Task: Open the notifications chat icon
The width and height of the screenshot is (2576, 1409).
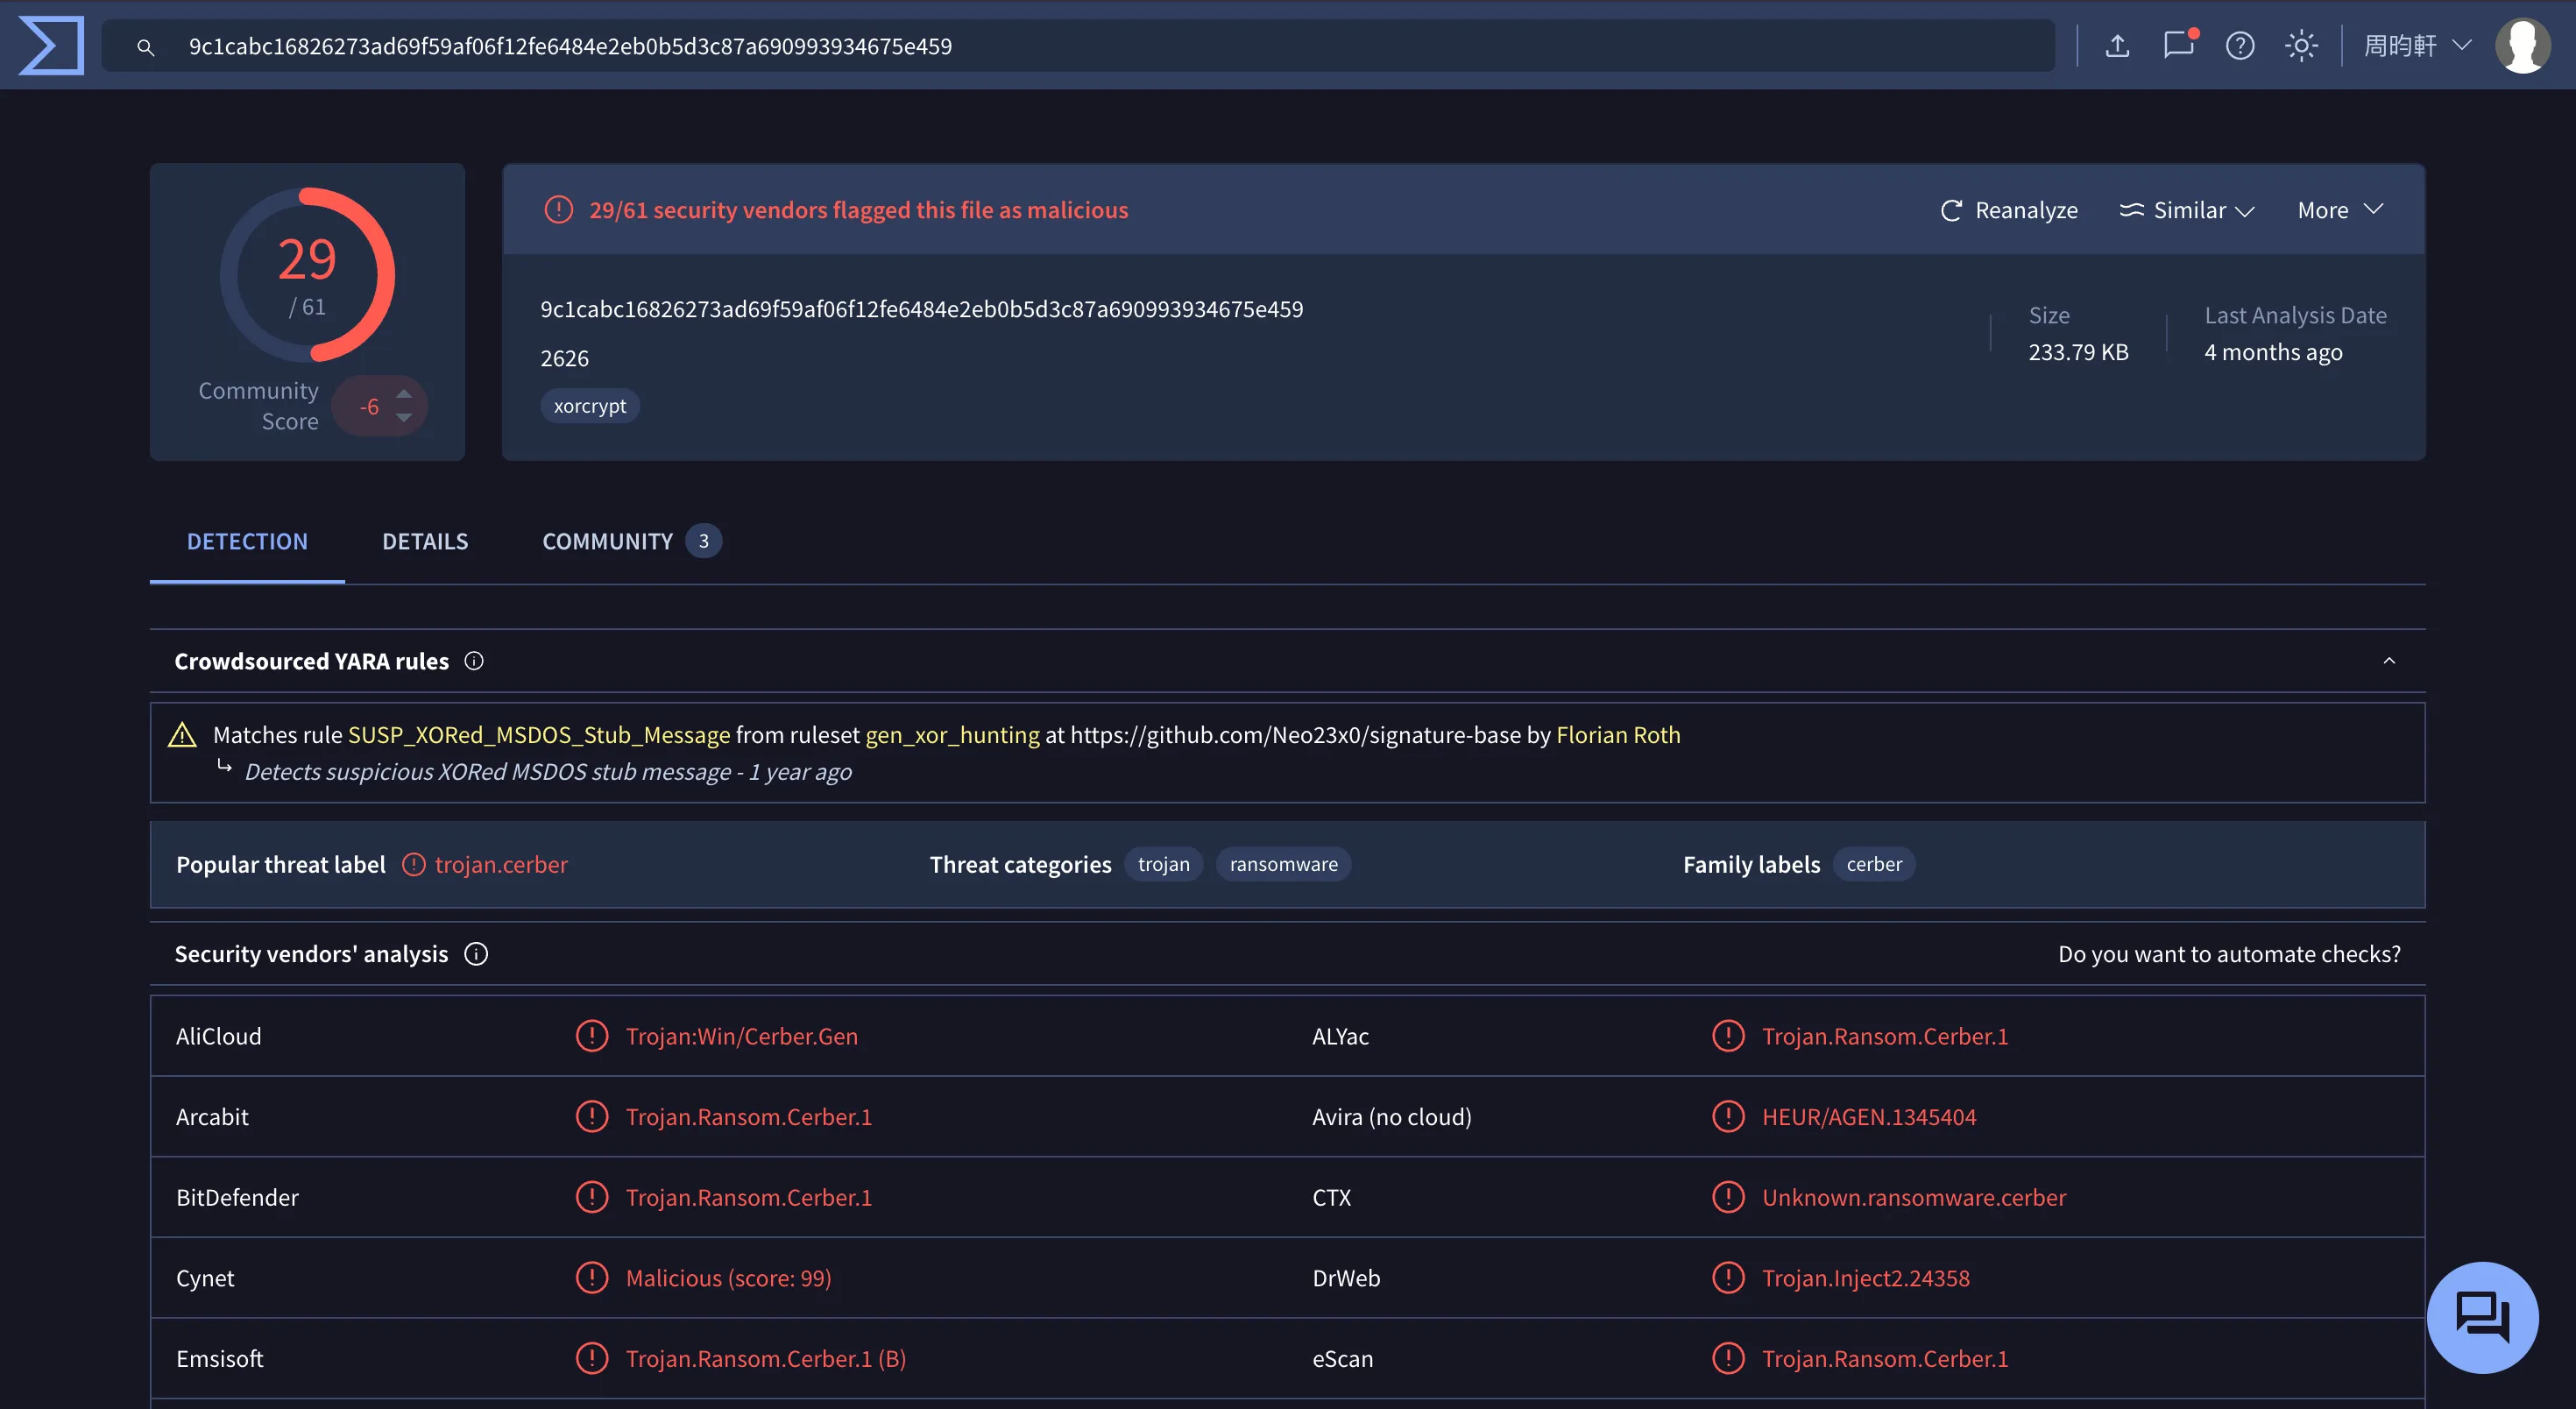Action: (2179, 45)
